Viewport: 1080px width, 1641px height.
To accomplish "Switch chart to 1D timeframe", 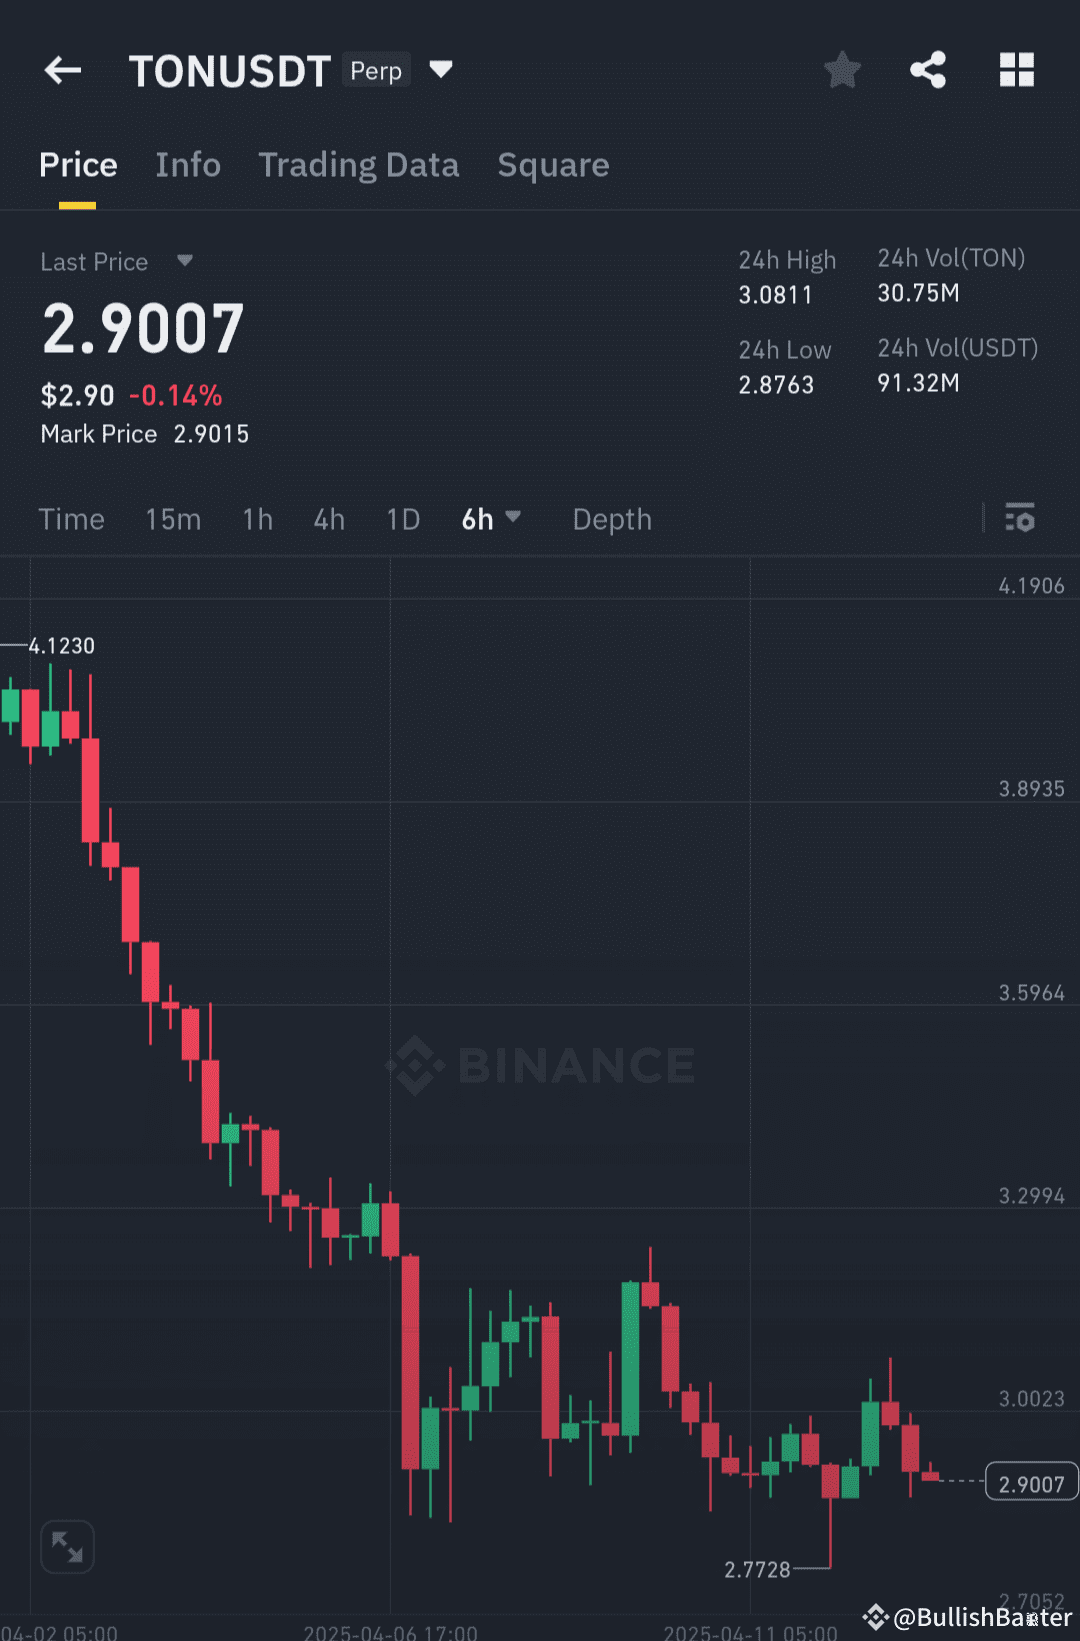I will click(403, 519).
